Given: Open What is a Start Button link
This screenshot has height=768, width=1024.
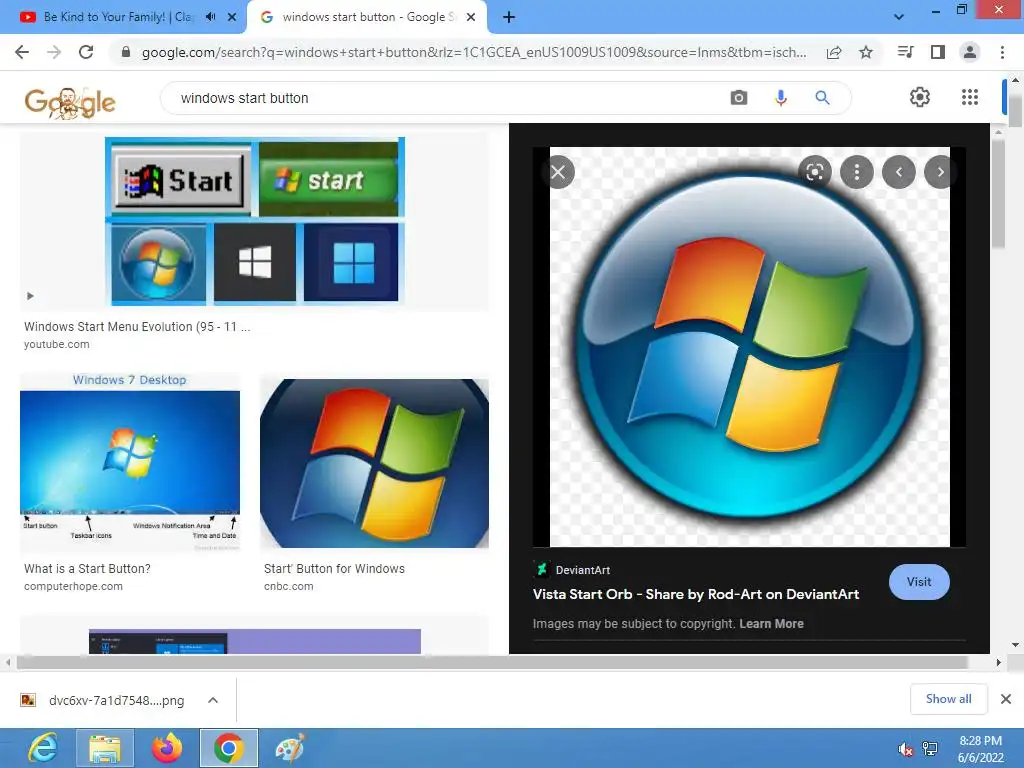Looking at the screenshot, I should click(x=87, y=569).
